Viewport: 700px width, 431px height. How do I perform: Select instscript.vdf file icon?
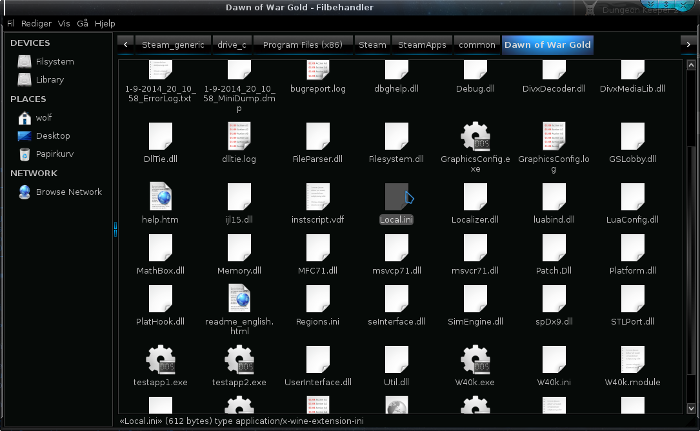click(318, 197)
